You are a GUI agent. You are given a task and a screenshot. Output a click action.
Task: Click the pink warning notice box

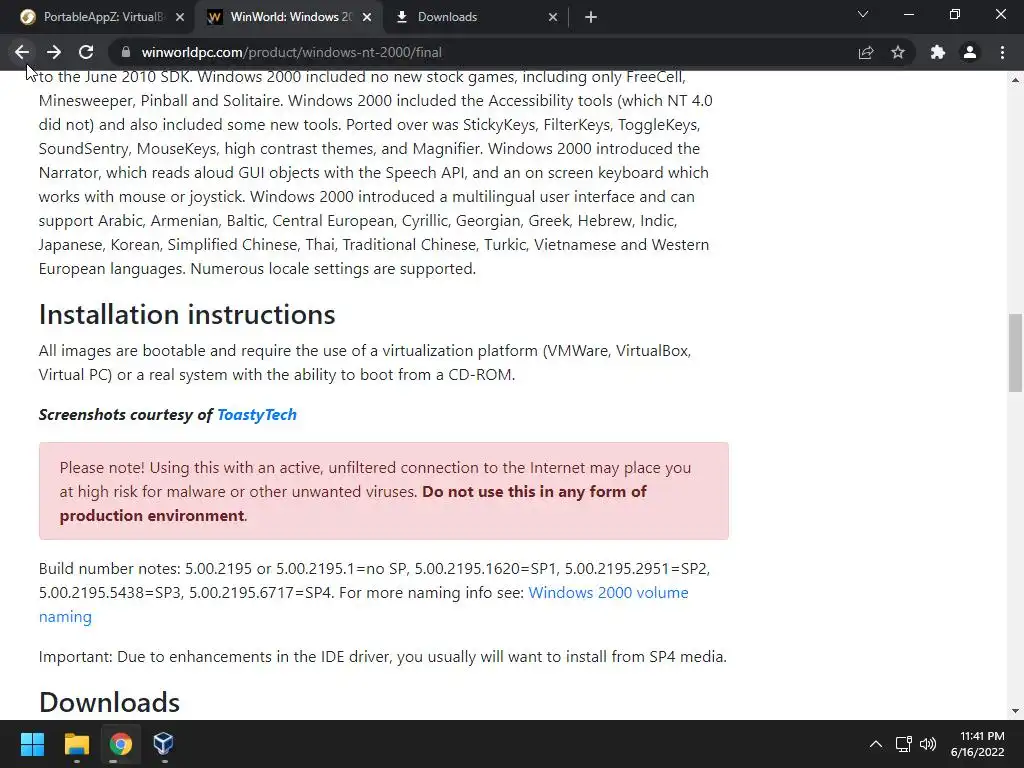tap(383, 491)
